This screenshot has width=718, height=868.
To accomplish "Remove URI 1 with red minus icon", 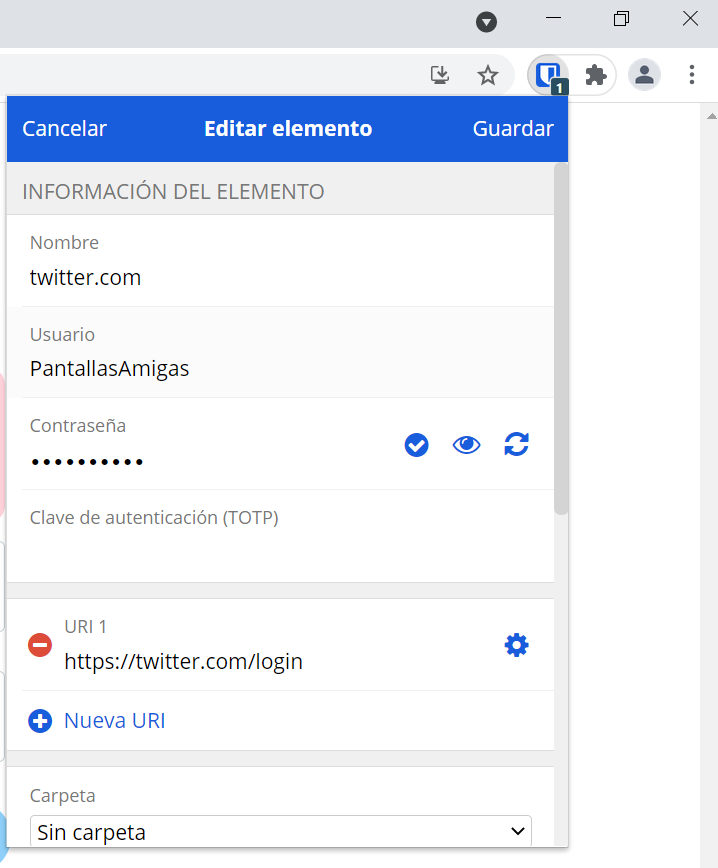I will [x=40, y=645].
